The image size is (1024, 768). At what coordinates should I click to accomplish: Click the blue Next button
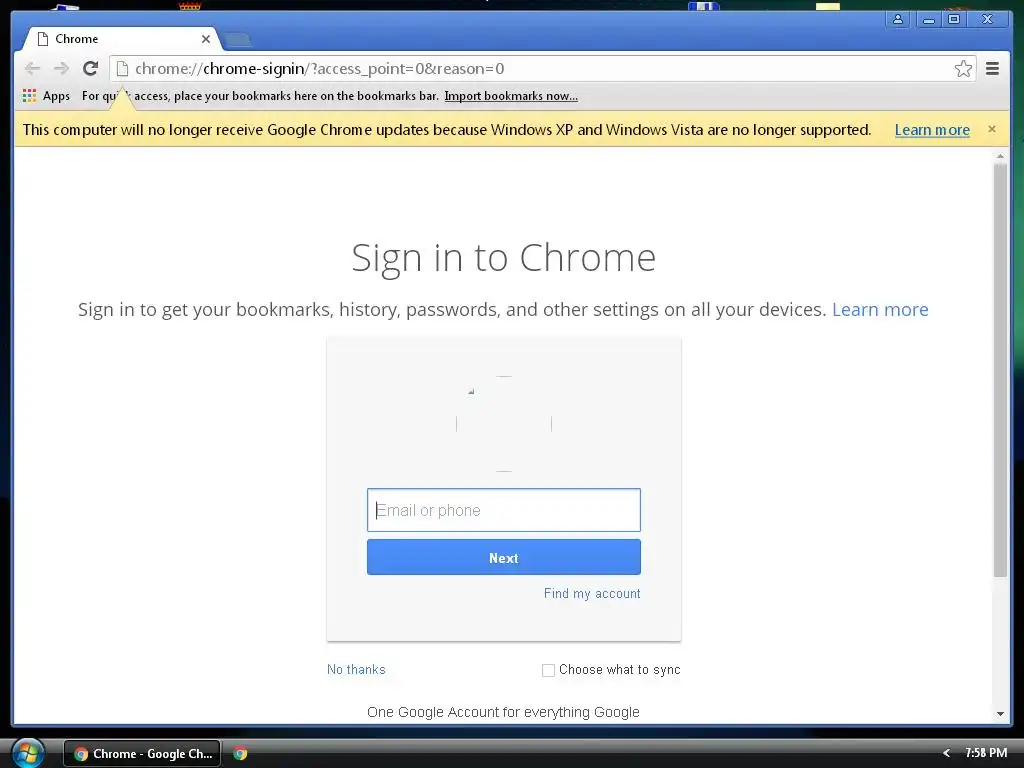[504, 558]
